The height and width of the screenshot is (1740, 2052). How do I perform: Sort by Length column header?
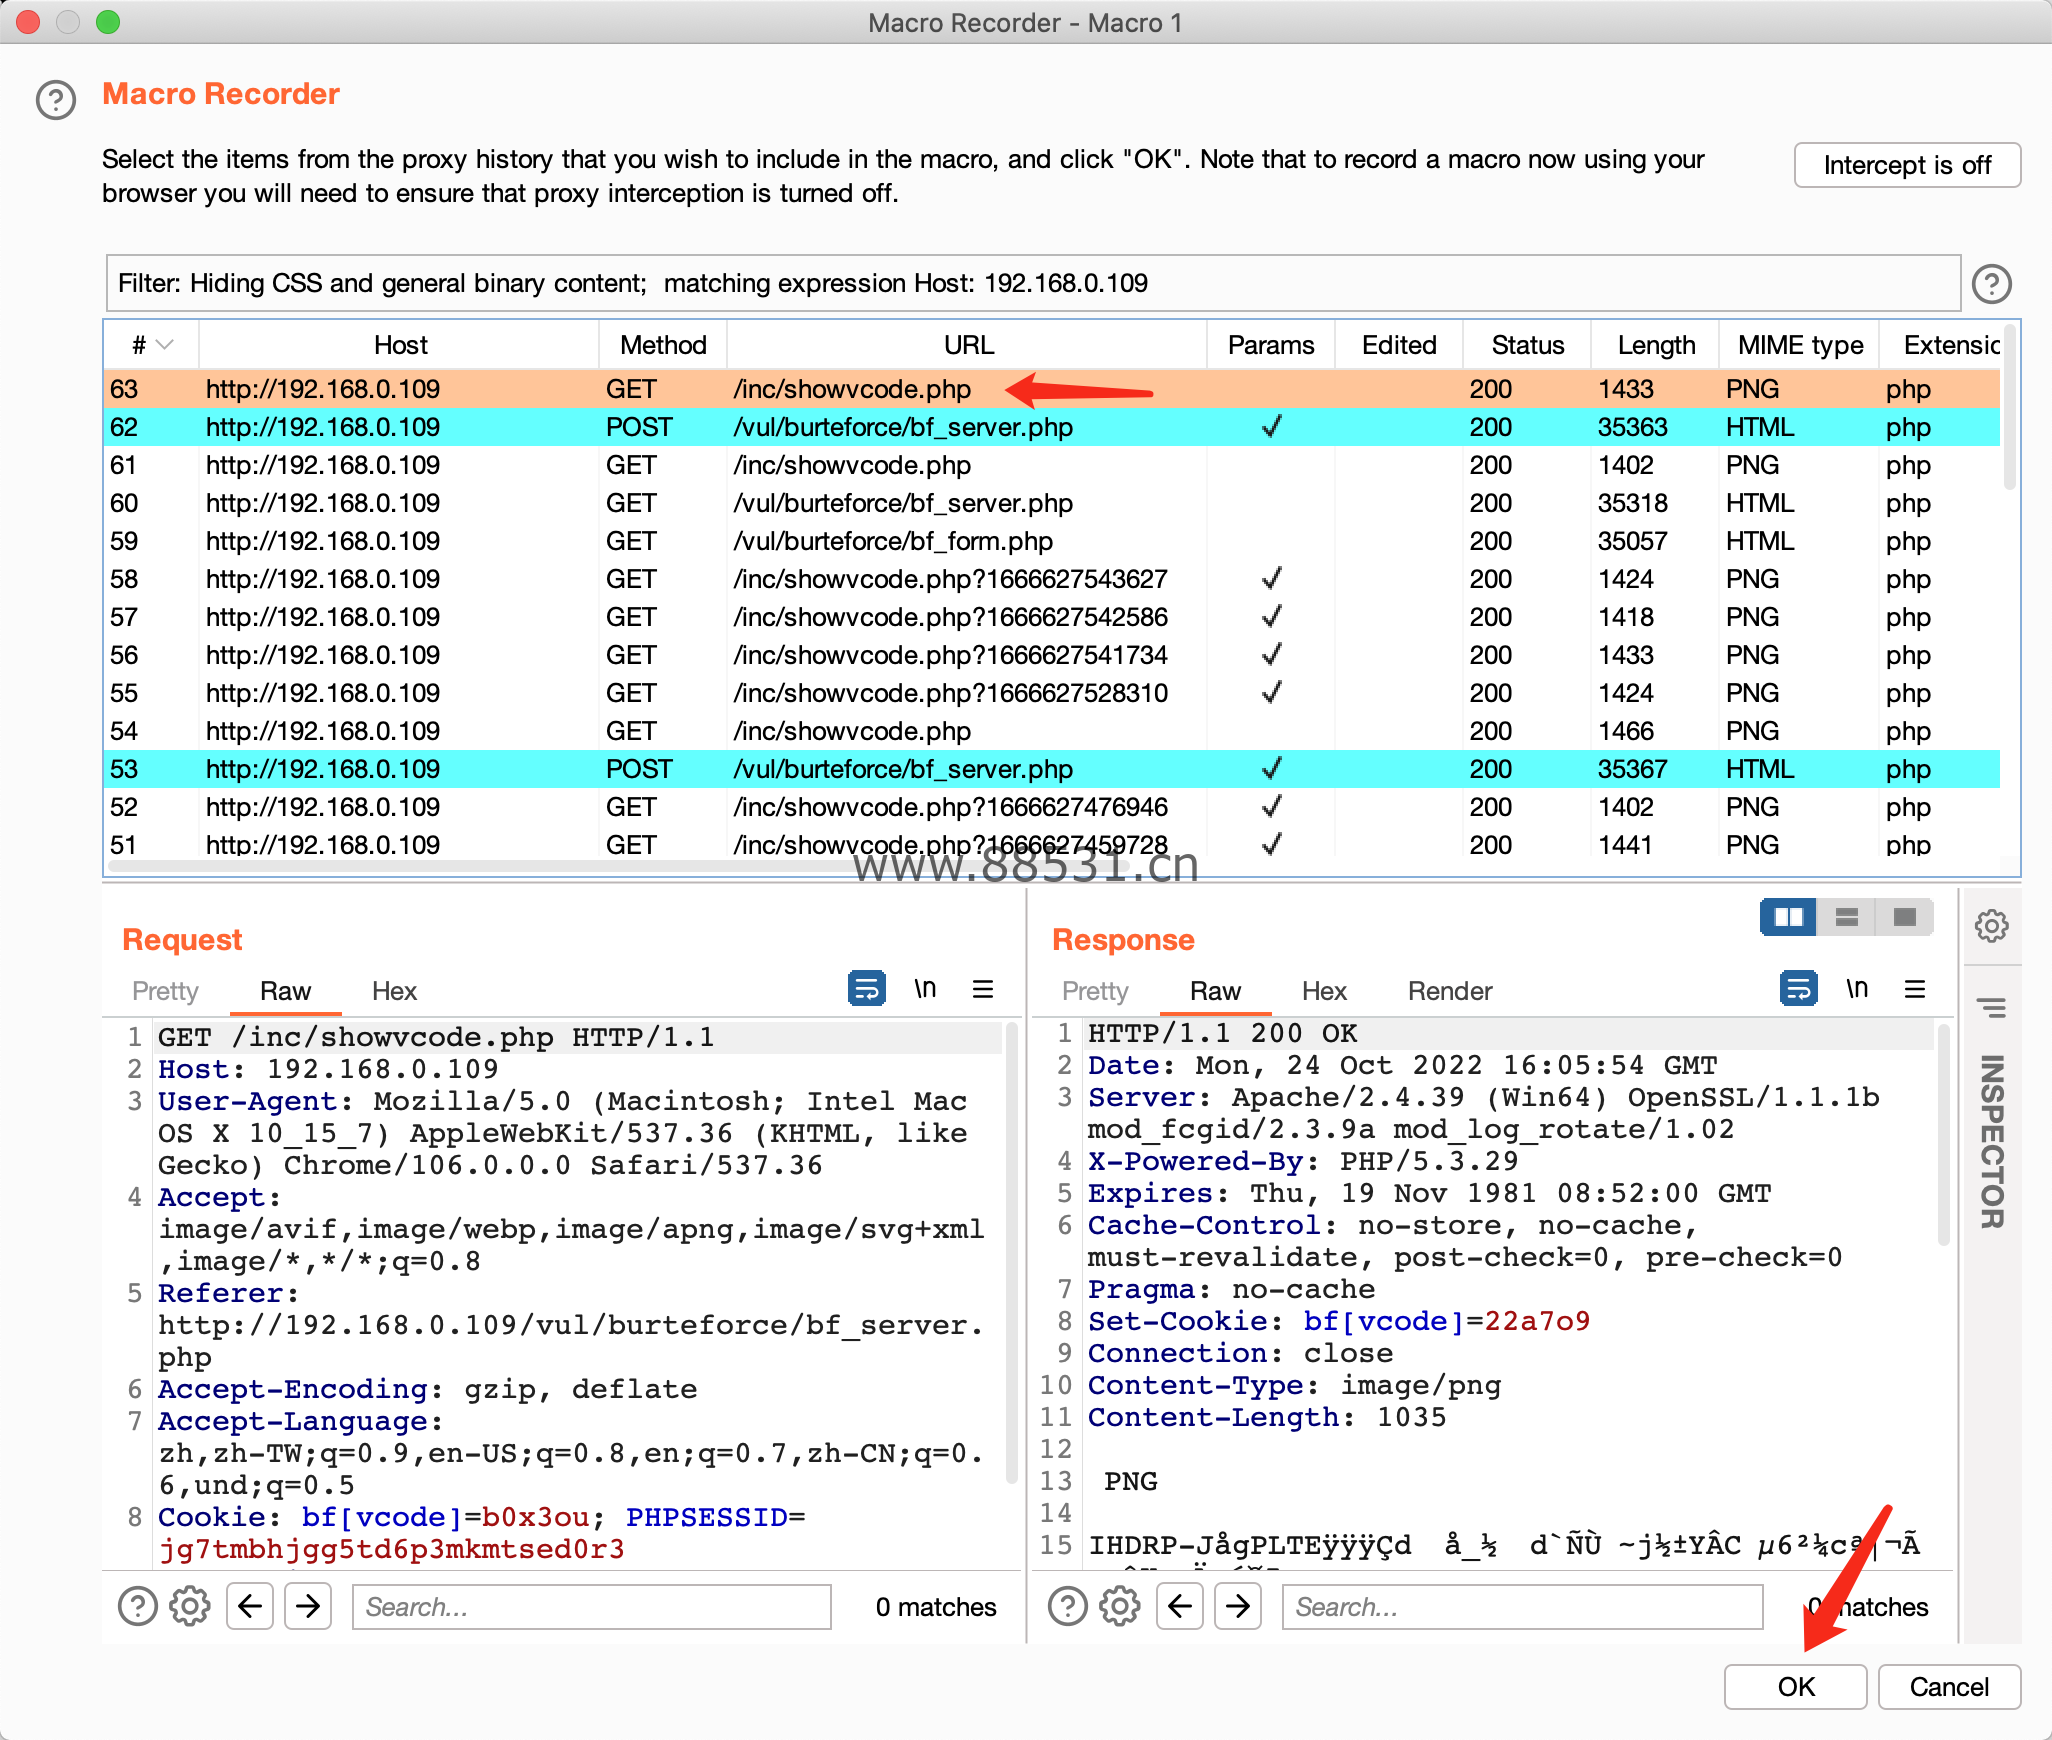(1656, 345)
